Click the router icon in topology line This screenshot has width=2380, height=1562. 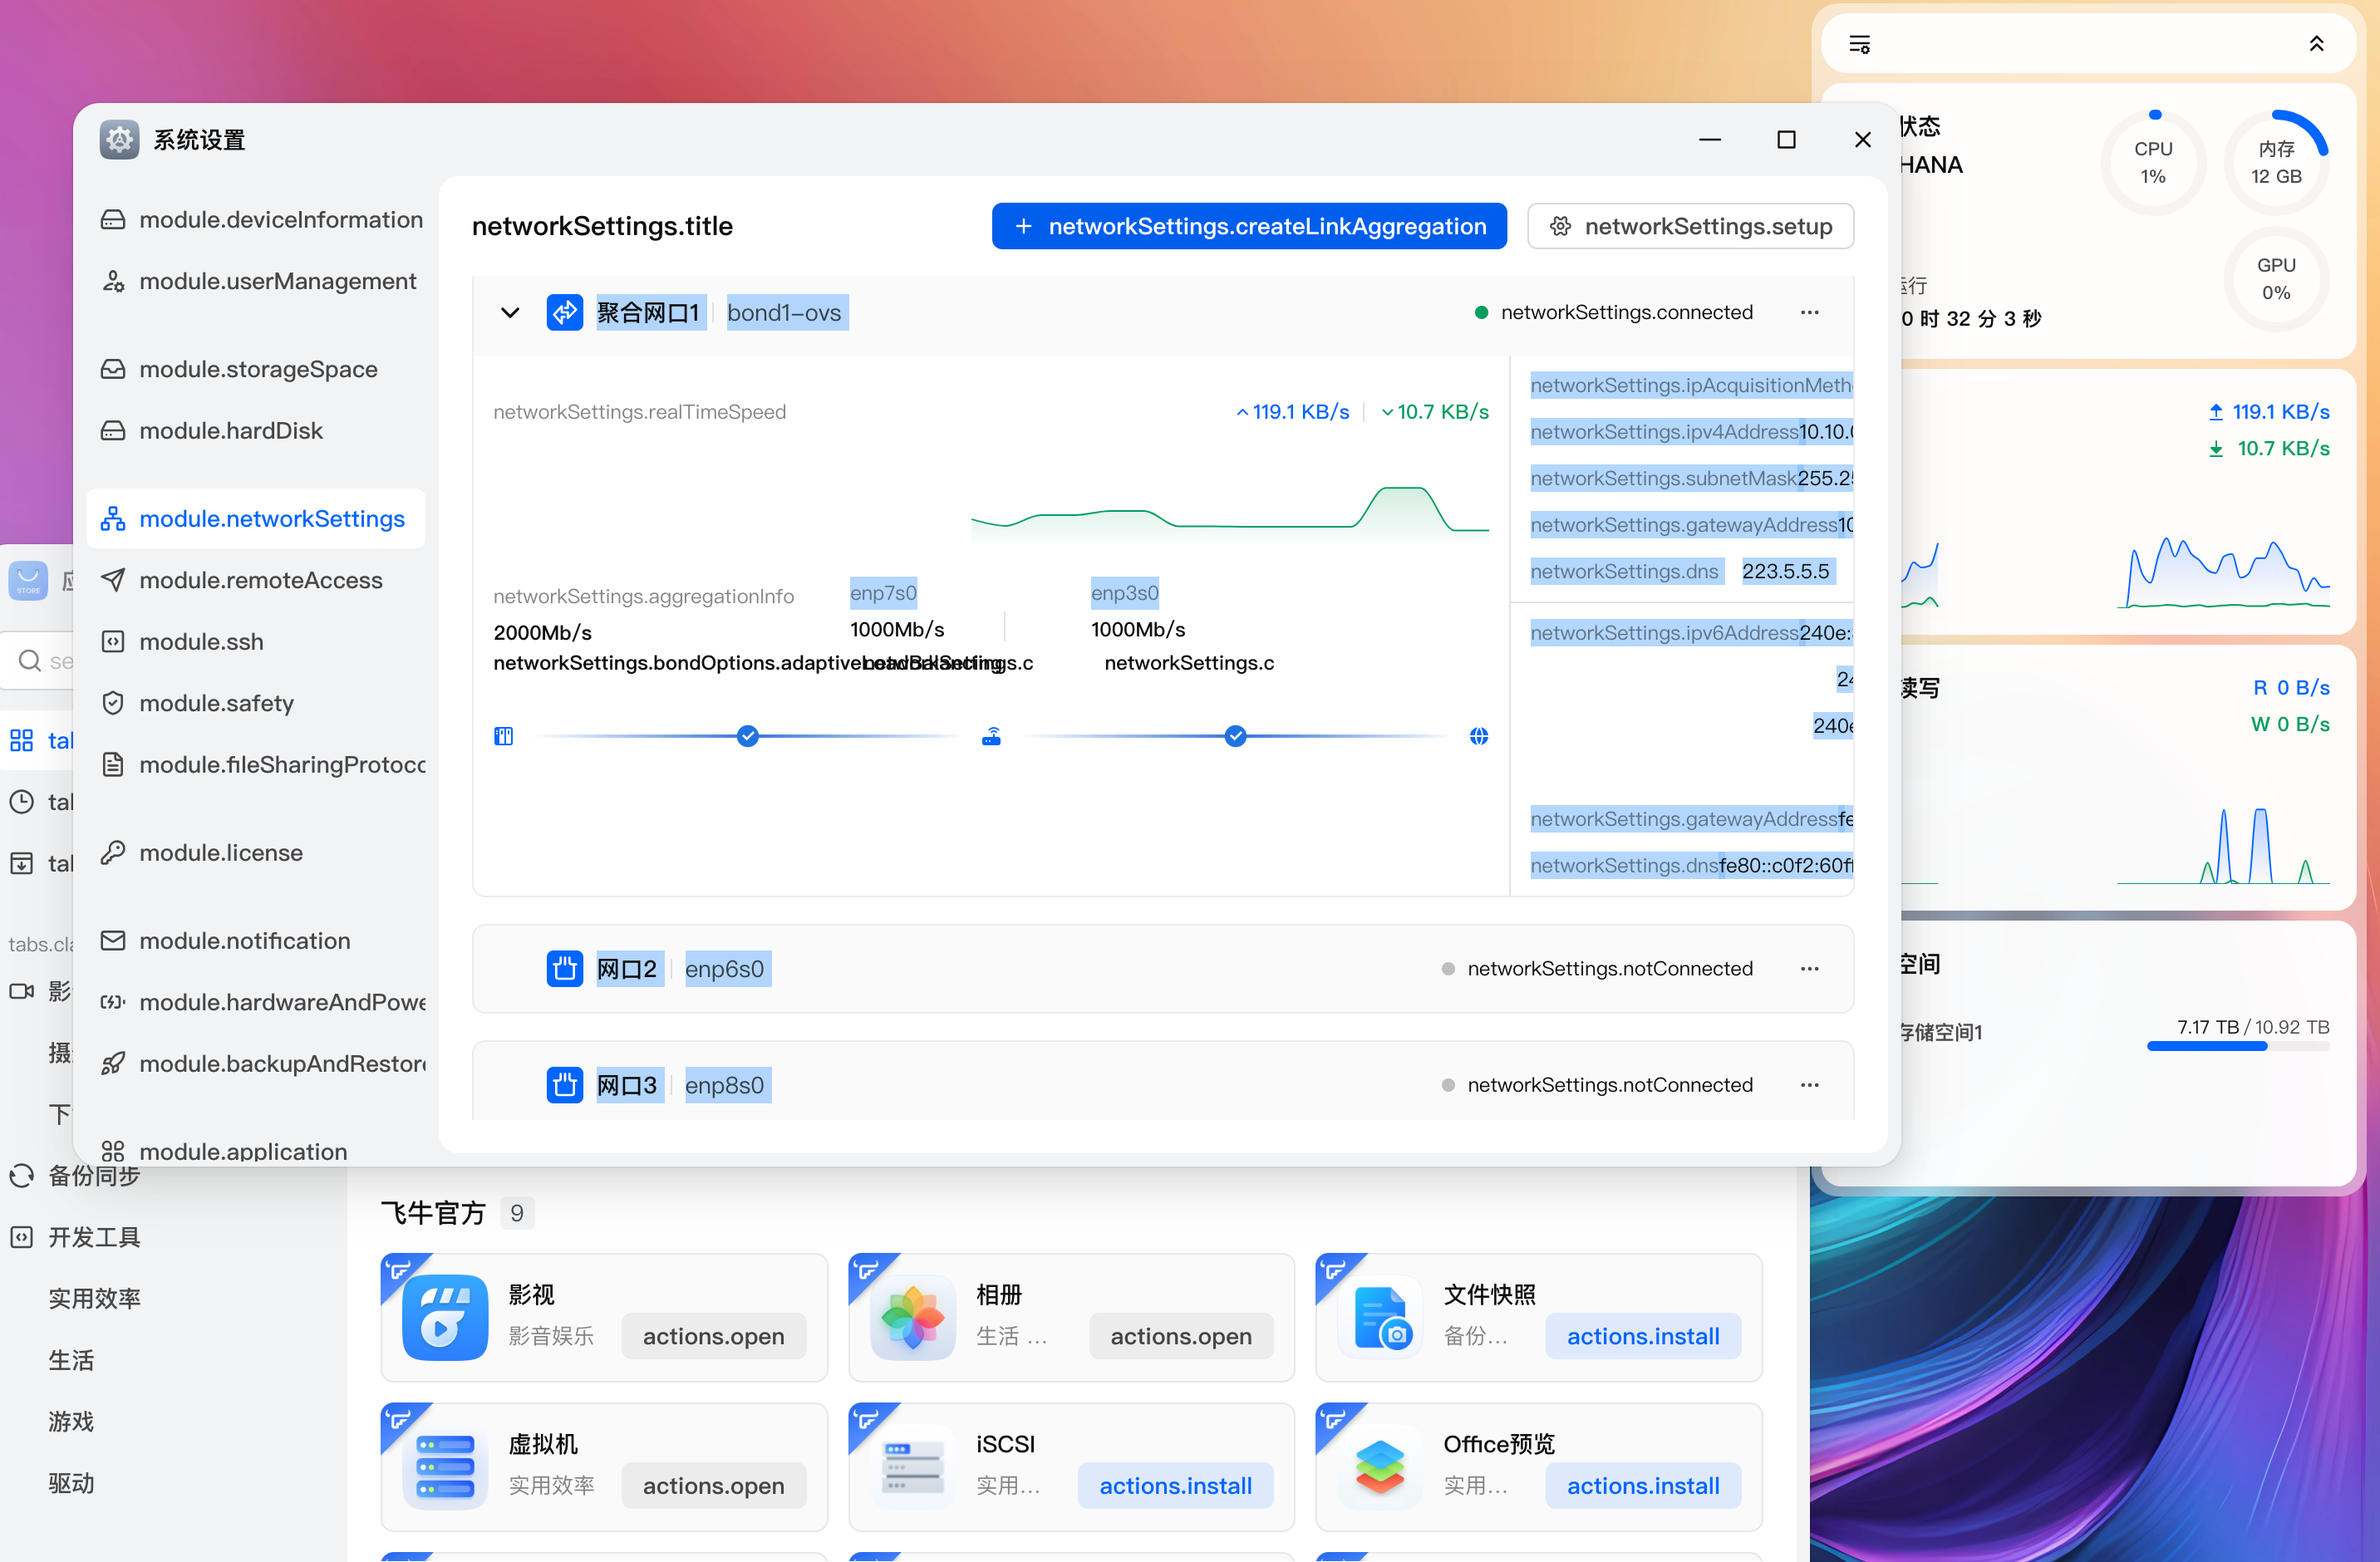tap(991, 736)
